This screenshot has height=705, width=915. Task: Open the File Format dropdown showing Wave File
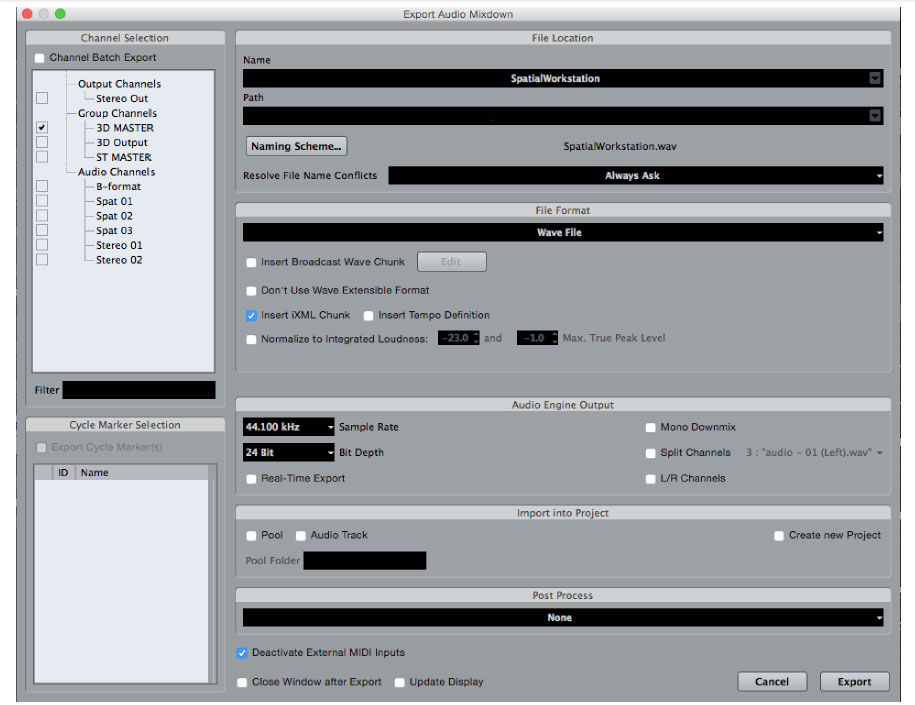[560, 234]
